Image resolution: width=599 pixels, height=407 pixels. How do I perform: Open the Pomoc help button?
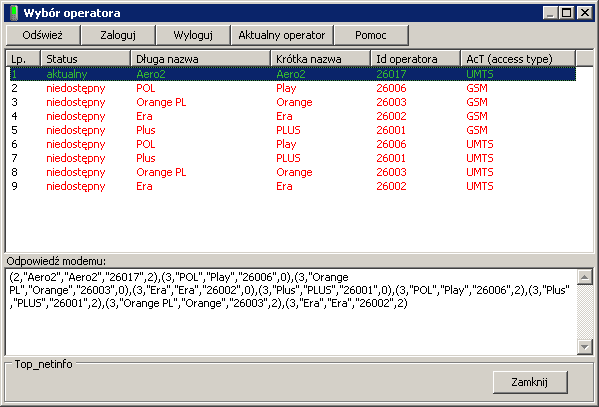371,35
